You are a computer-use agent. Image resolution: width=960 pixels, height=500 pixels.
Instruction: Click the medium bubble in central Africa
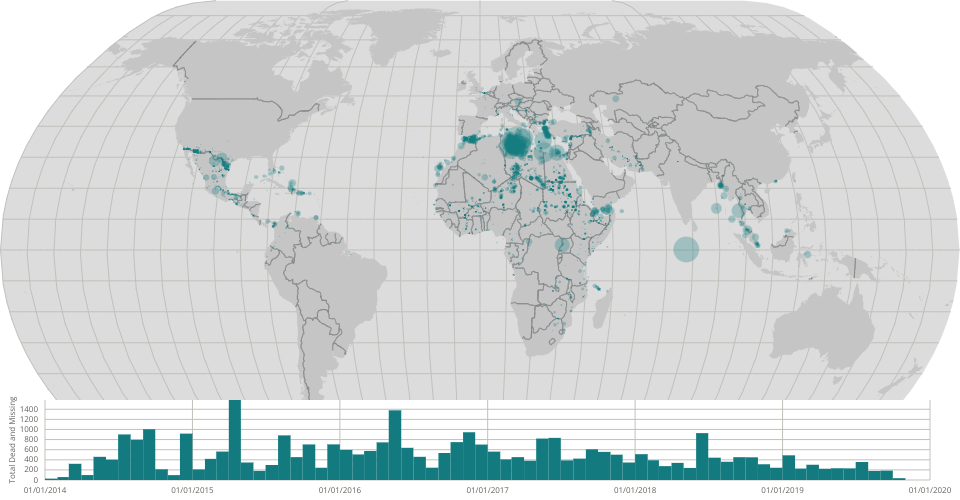tap(563, 244)
